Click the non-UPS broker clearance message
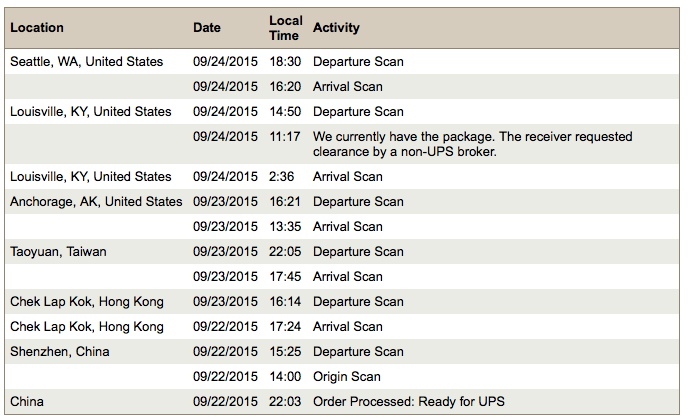 pyautogui.click(x=472, y=144)
